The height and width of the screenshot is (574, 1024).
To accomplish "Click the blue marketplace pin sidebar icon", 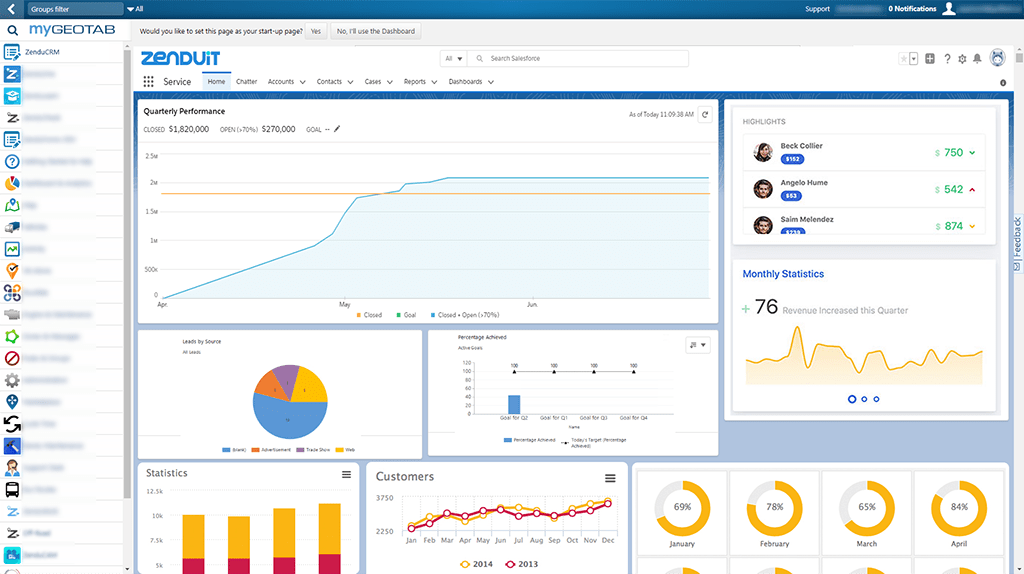I will 12,402.
